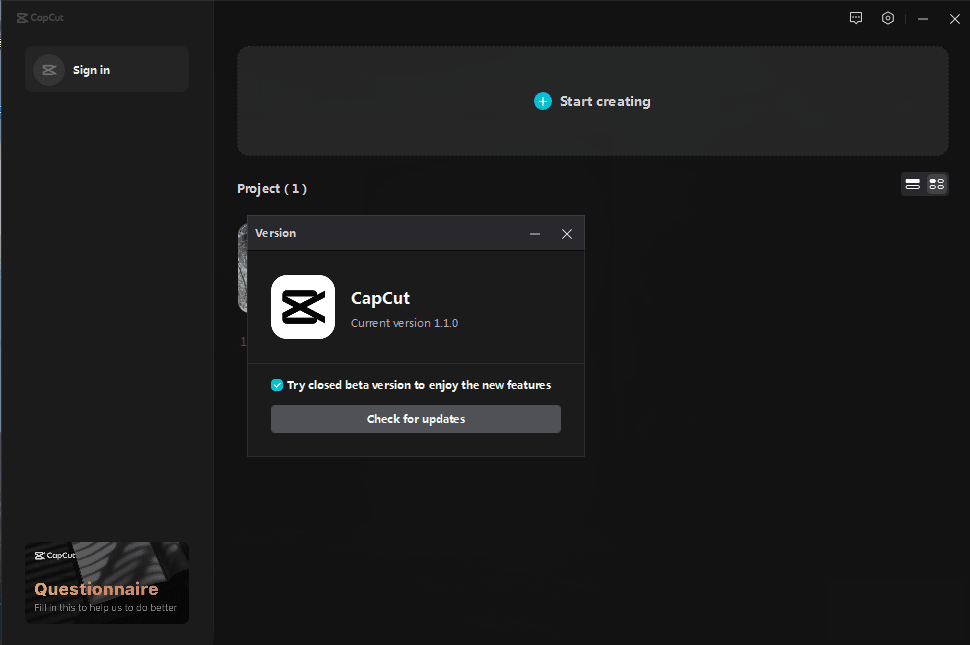Click the Version dialog title
This screenshot has width=970, height=645.
click(276, 233)
